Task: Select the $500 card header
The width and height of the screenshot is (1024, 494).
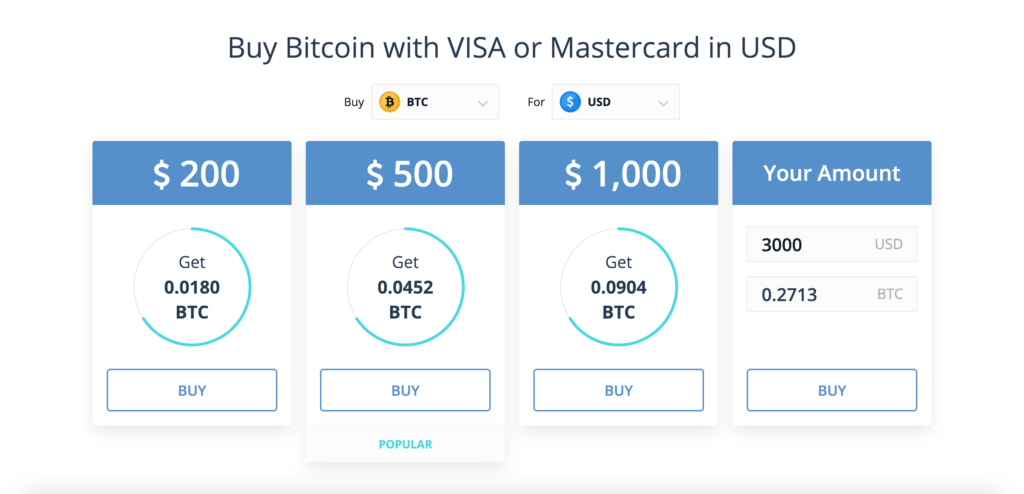Action: [x=405, y=173]
